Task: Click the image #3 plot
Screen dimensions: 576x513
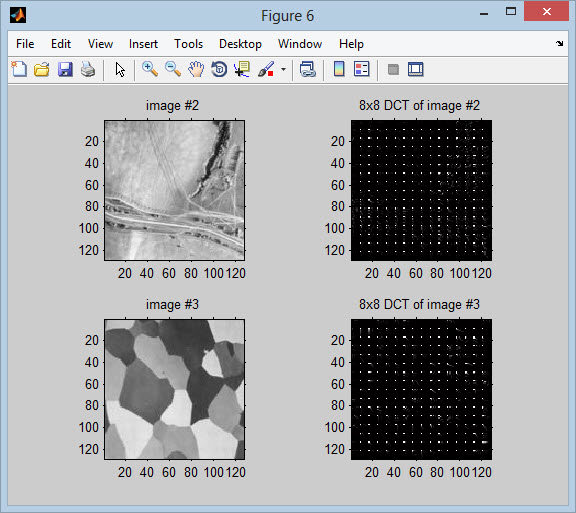Action: coord(174,389)
